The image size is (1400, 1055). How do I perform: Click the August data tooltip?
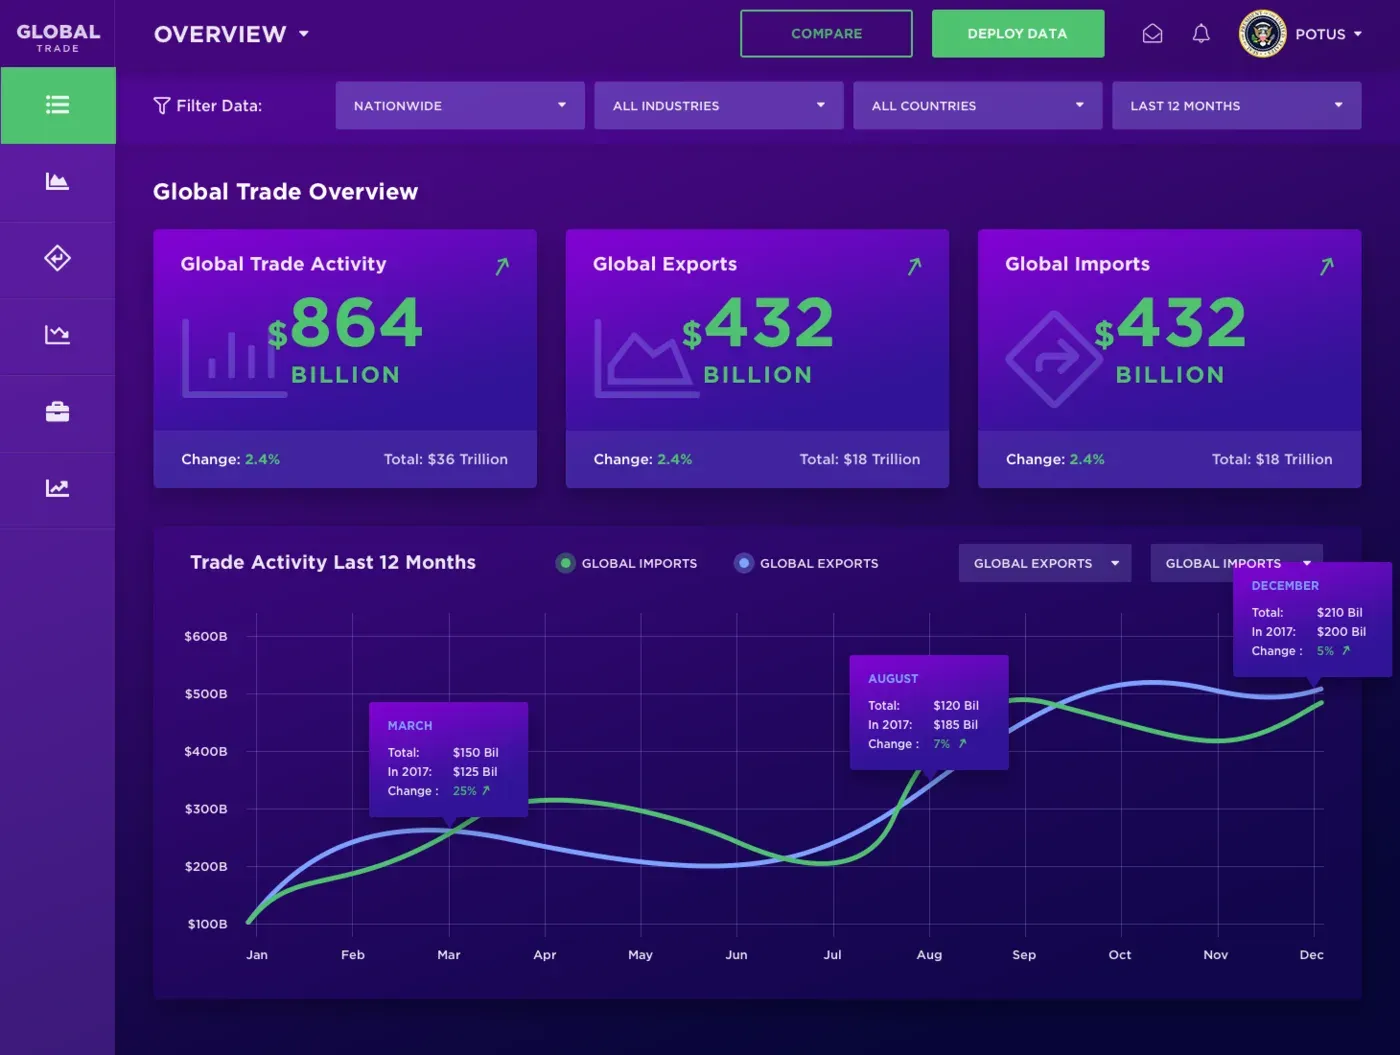coord(929,713)
